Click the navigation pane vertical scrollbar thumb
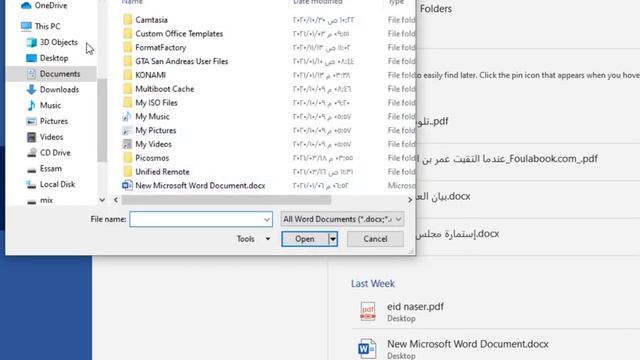The height and width of the screenshot is (360, 640). [x=102, y=121]
